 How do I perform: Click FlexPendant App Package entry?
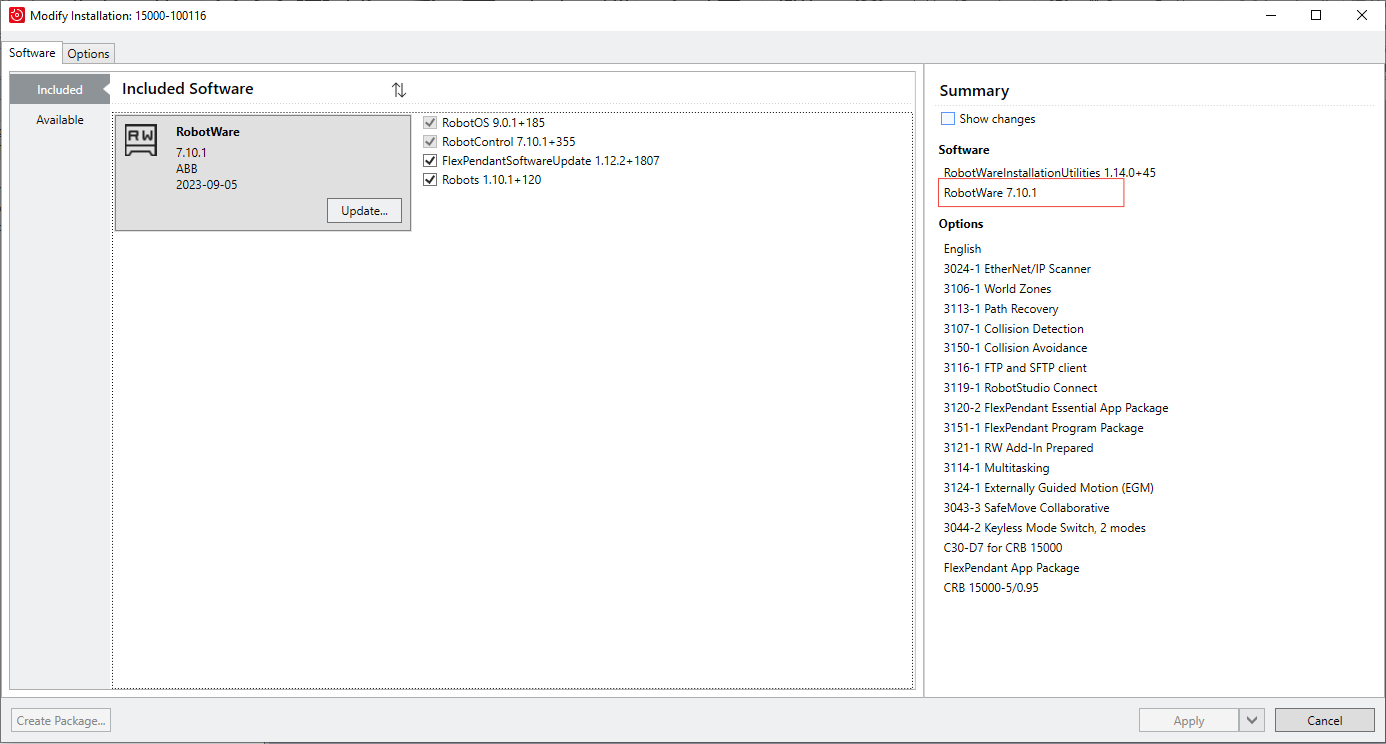(x=1011, y=568)
